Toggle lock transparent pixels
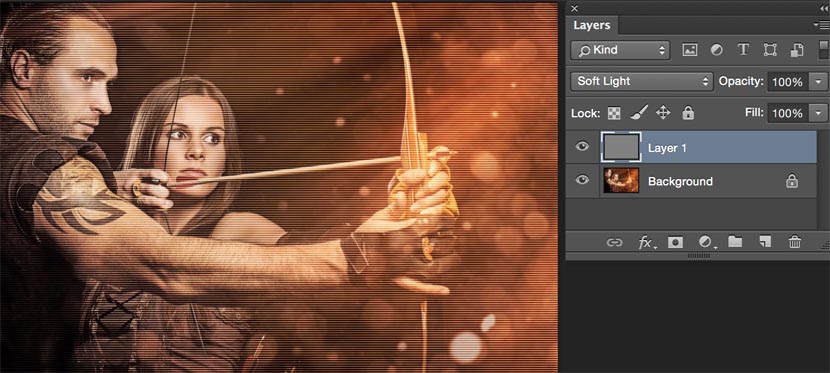 614,113
